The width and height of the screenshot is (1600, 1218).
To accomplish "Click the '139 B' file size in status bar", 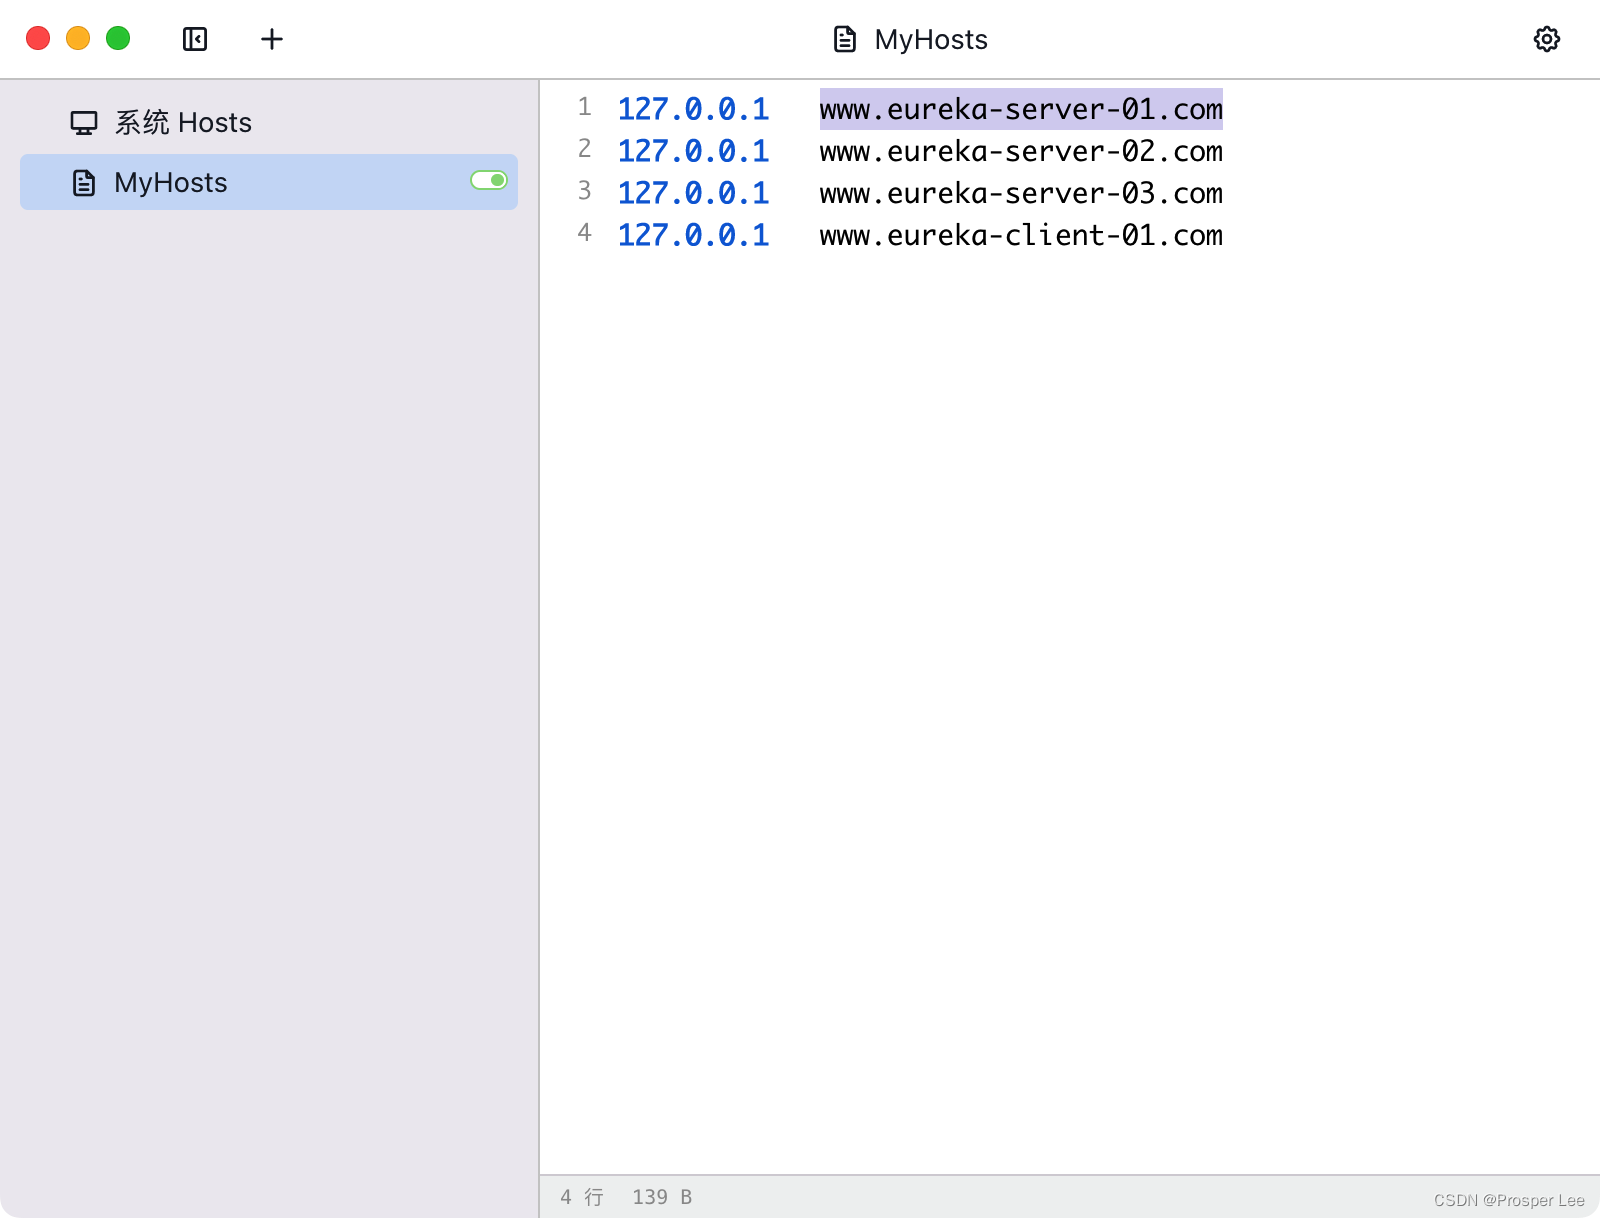I will [662, 1197].
